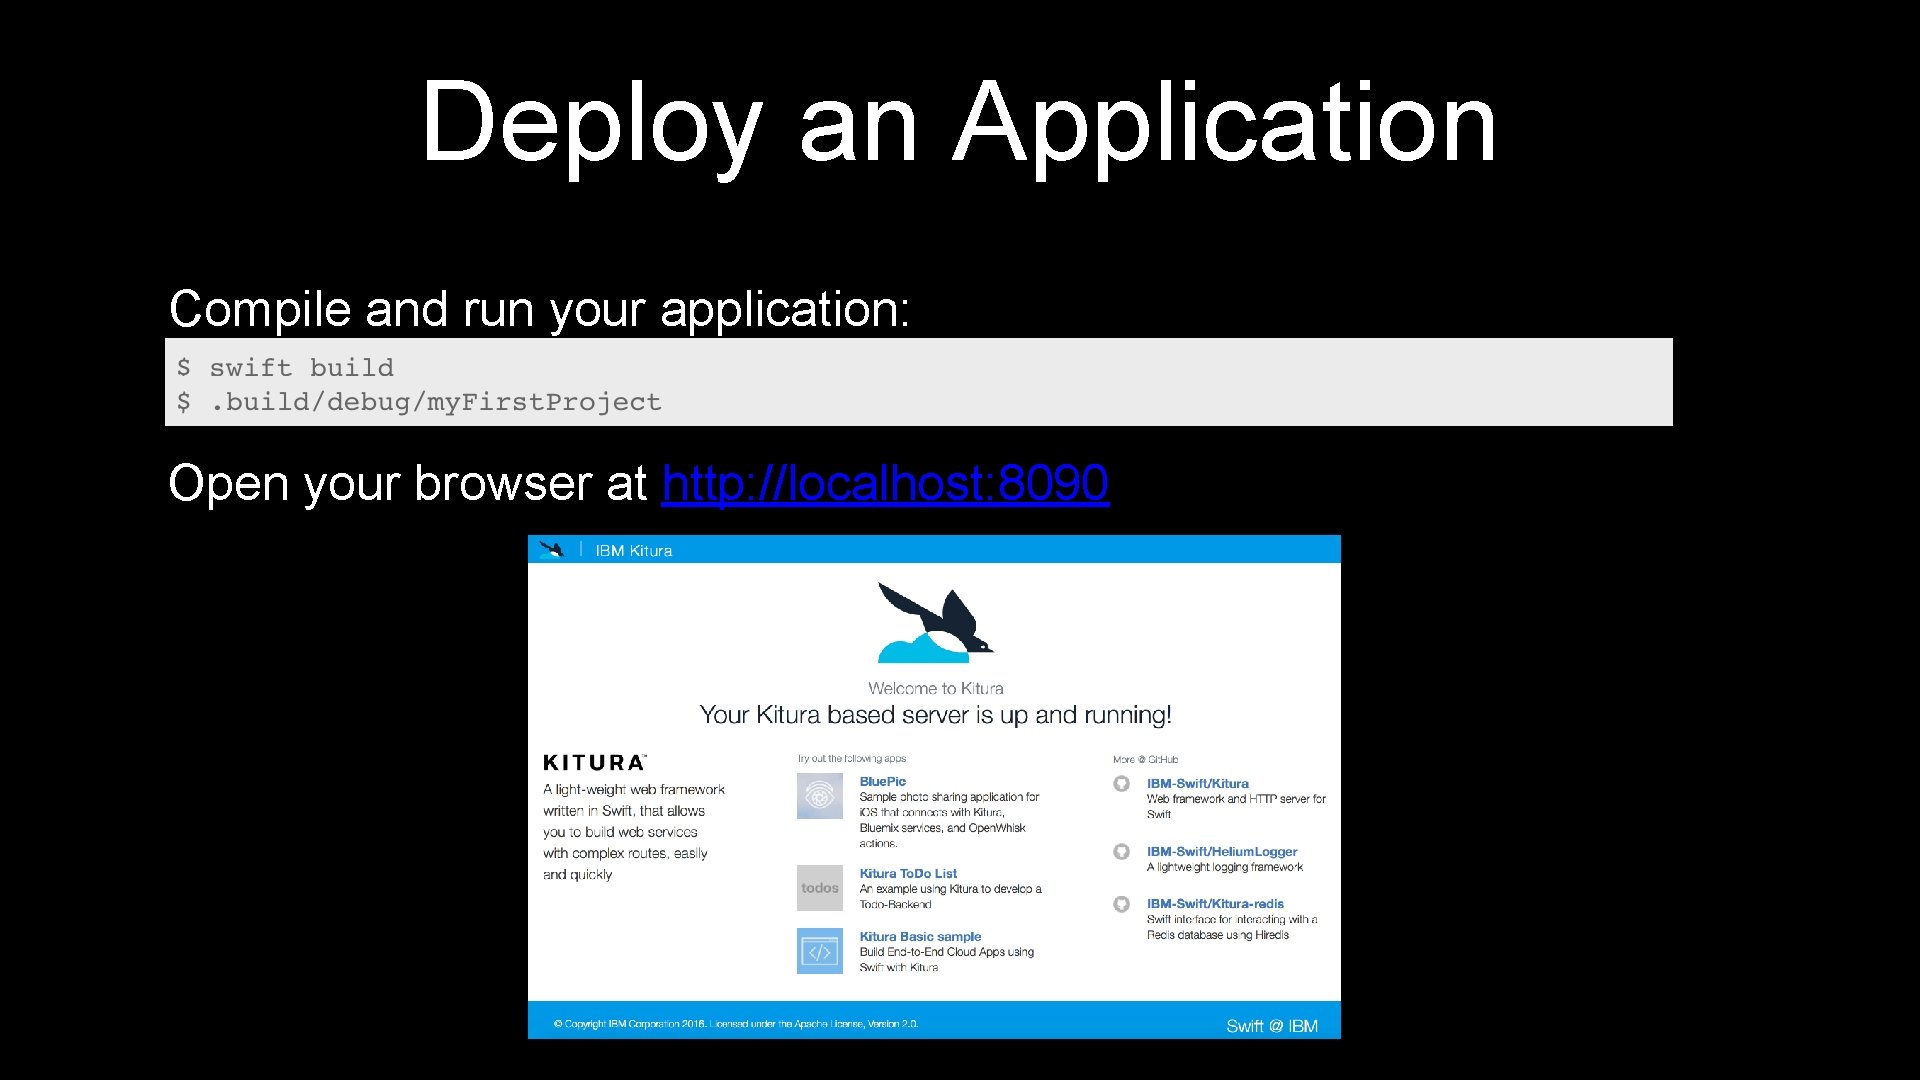Open the BluePic sample app link
The height and width of the screenshot is (1080, 1920).
point(882,782)
